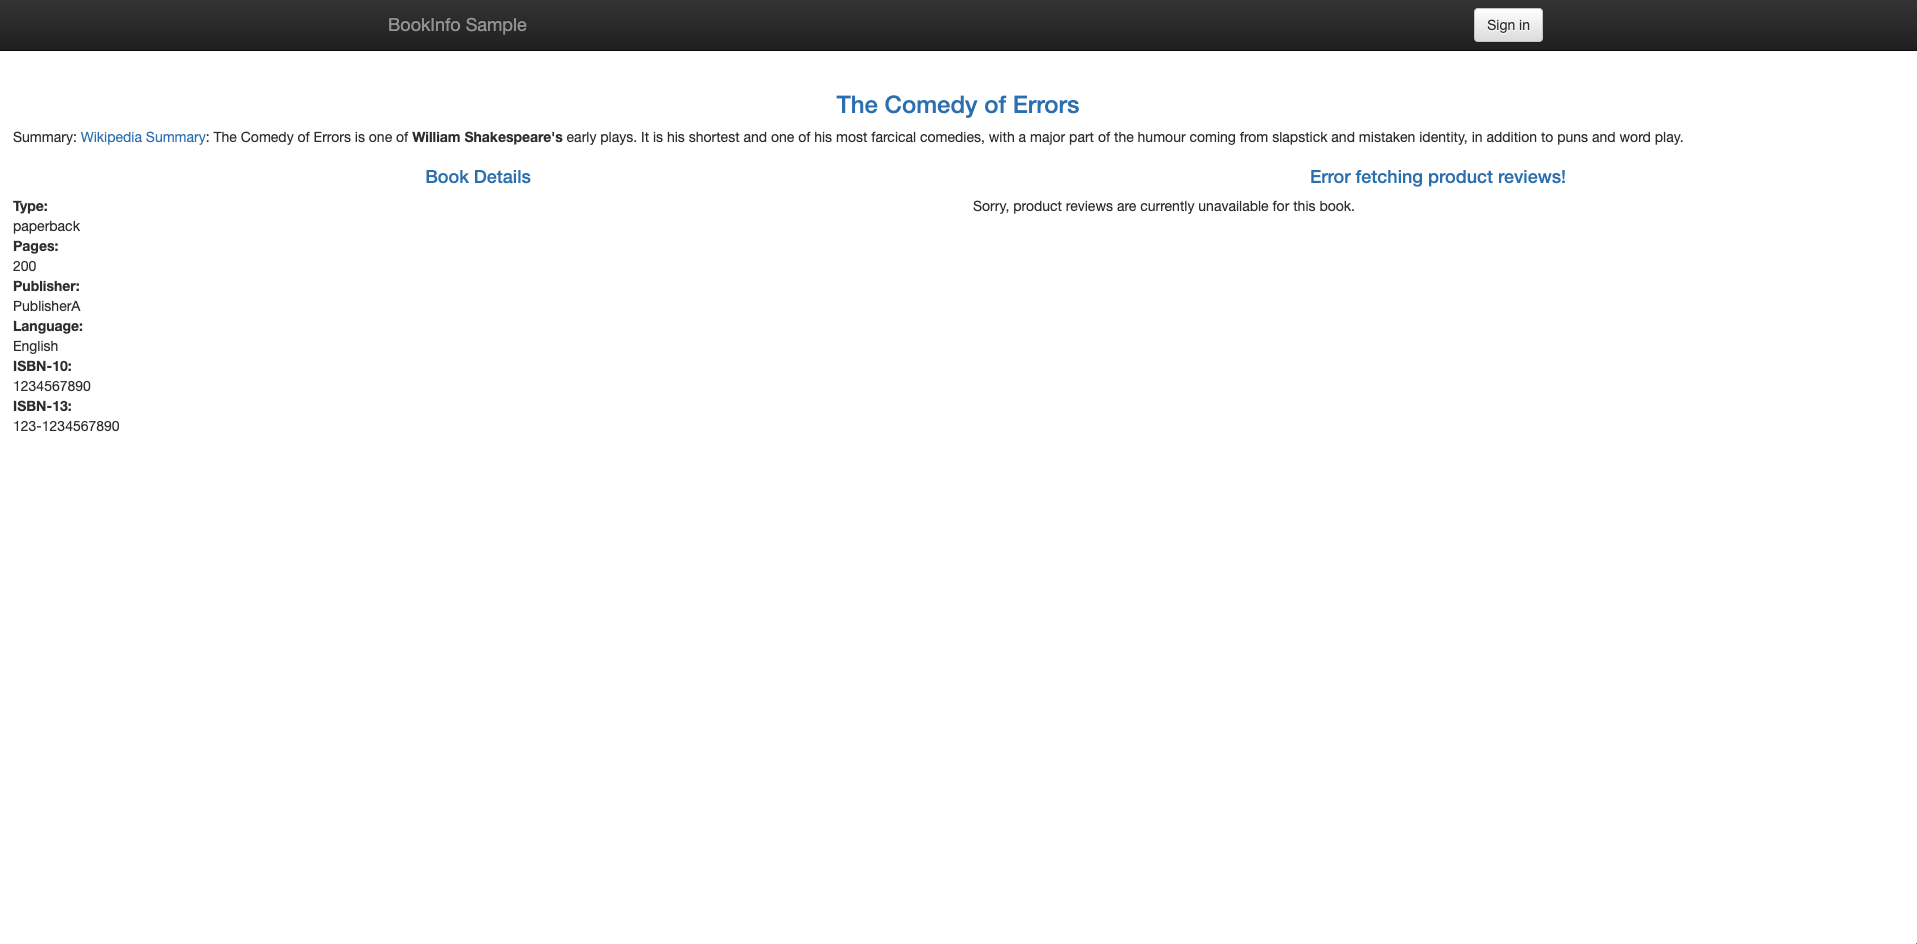Screen dimensions: 1917x944
Task: Click The Comedy of Errors title heading
Action: 957,105
